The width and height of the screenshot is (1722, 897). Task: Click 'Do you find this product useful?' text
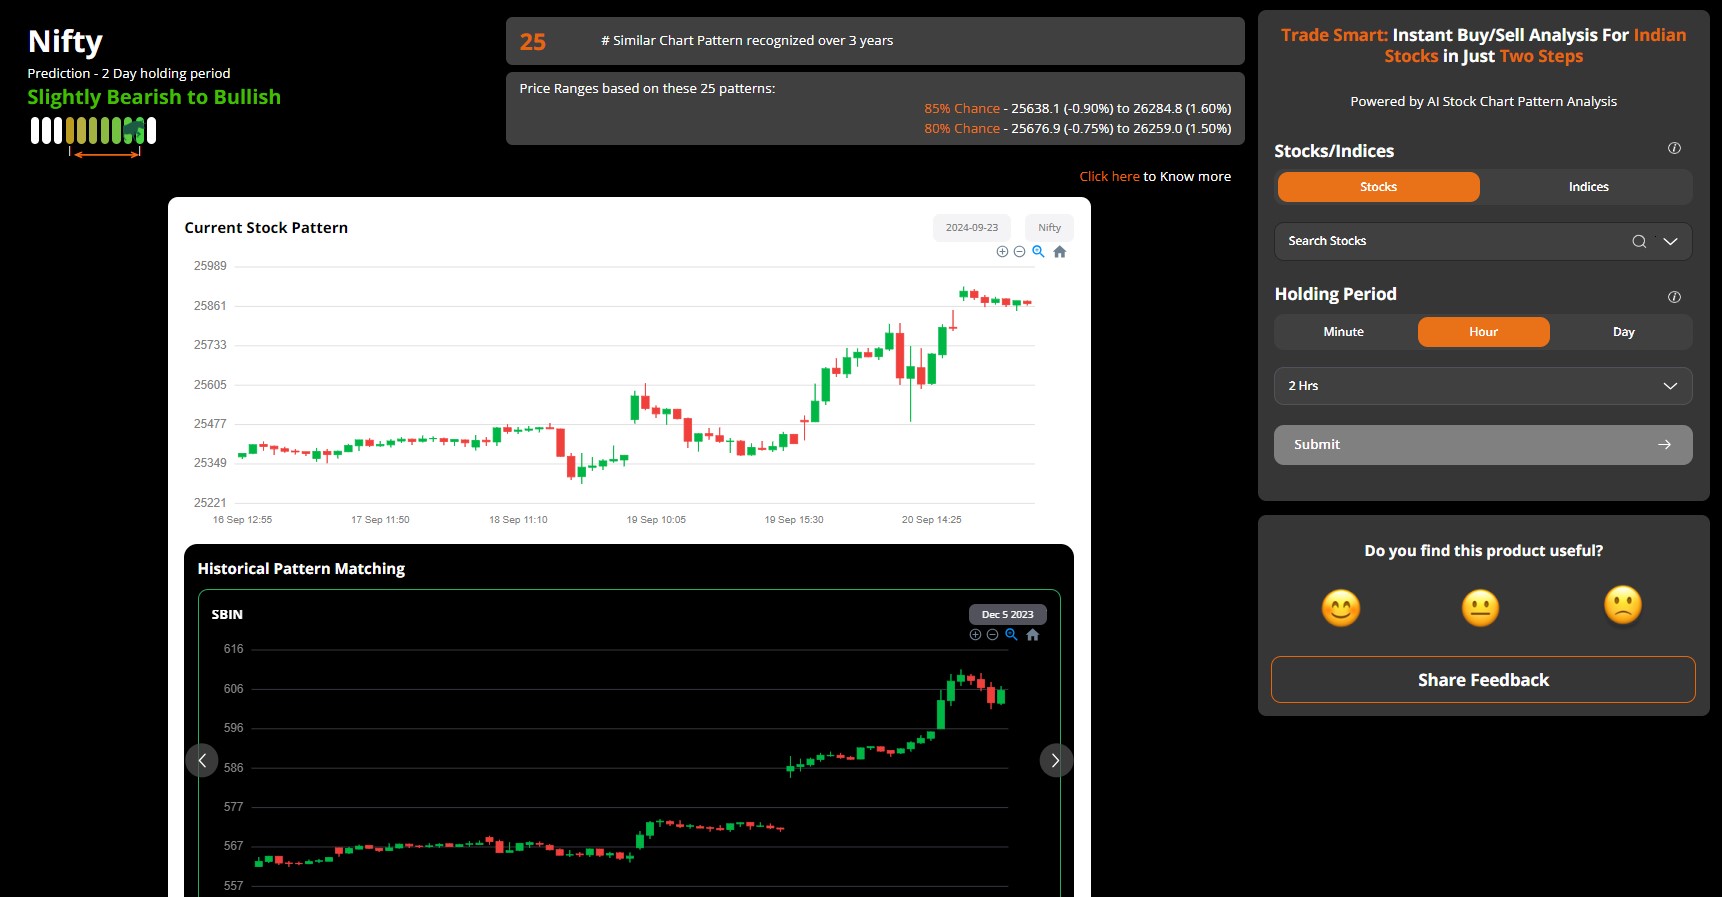coord(1483,551)
